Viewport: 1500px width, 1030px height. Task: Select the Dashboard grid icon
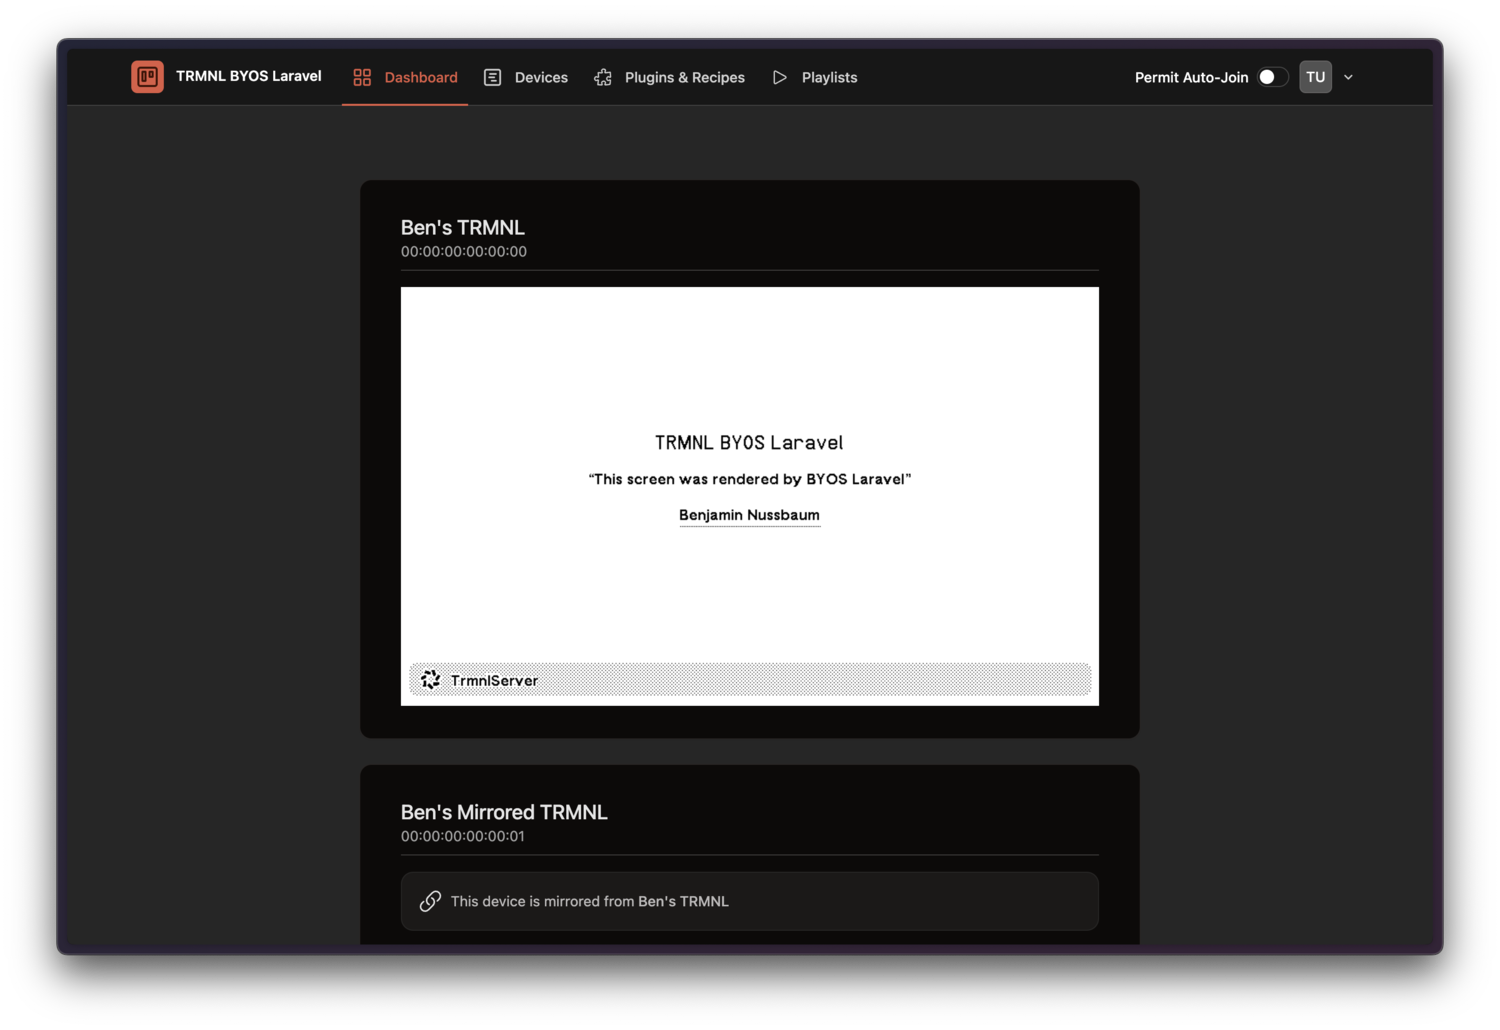361,76
